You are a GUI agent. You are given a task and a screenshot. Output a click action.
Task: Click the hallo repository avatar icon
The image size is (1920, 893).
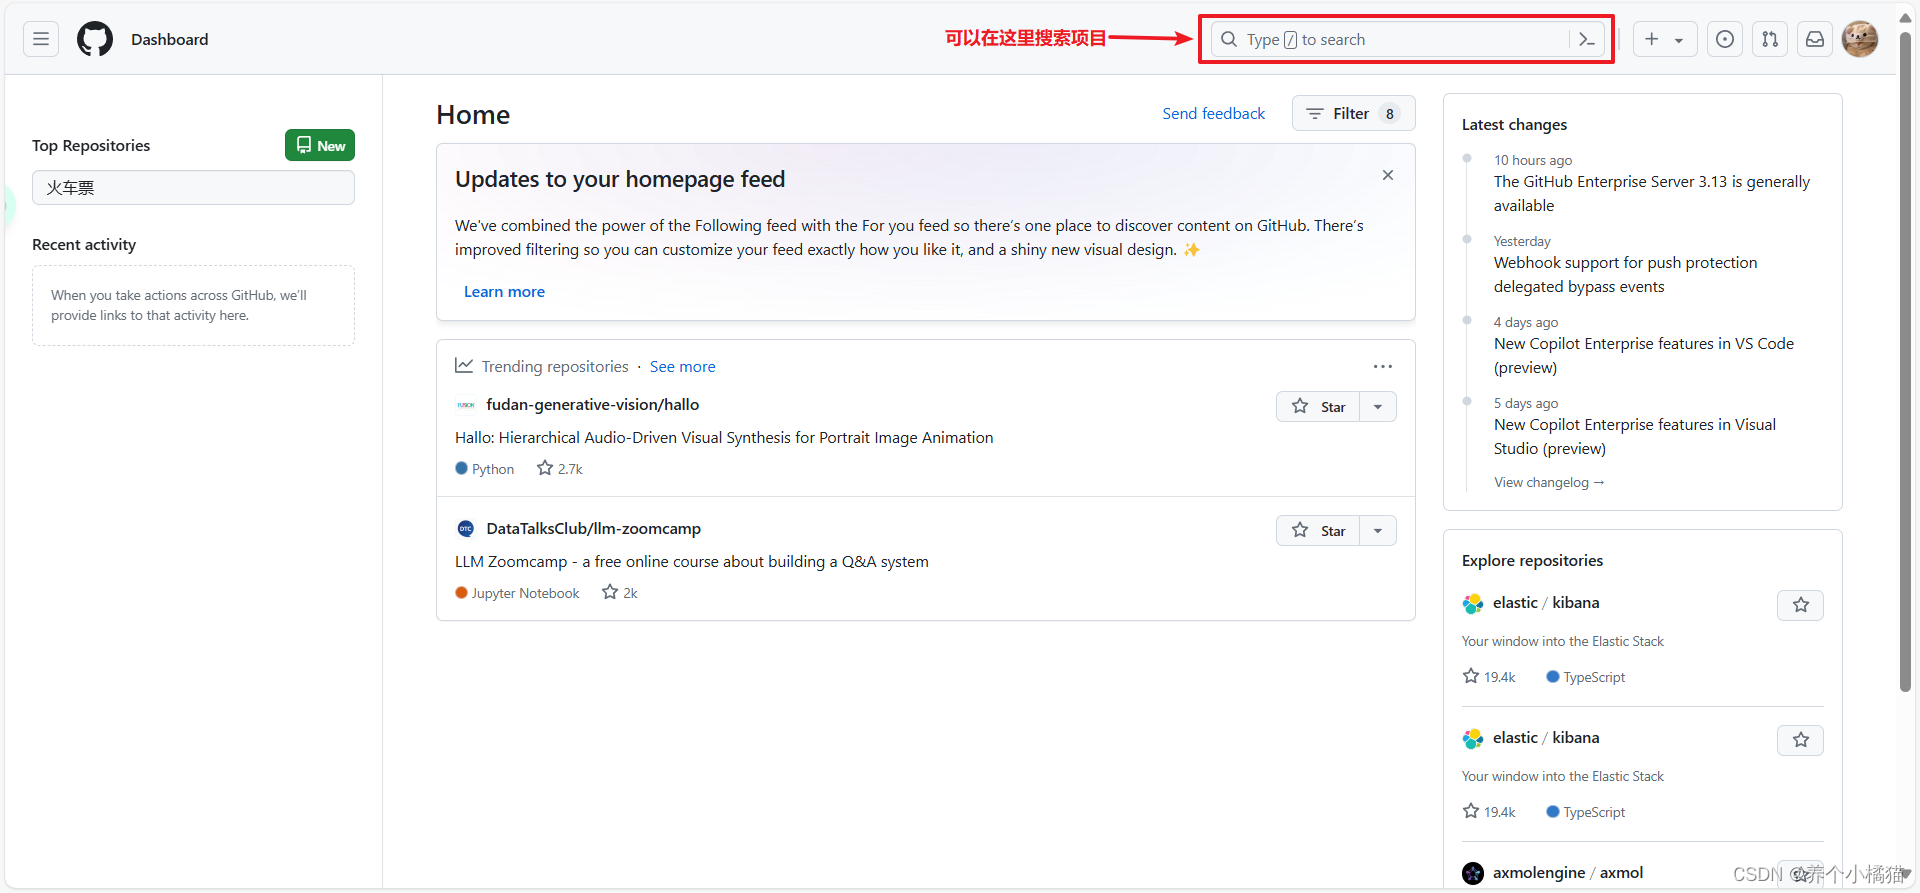465,404
